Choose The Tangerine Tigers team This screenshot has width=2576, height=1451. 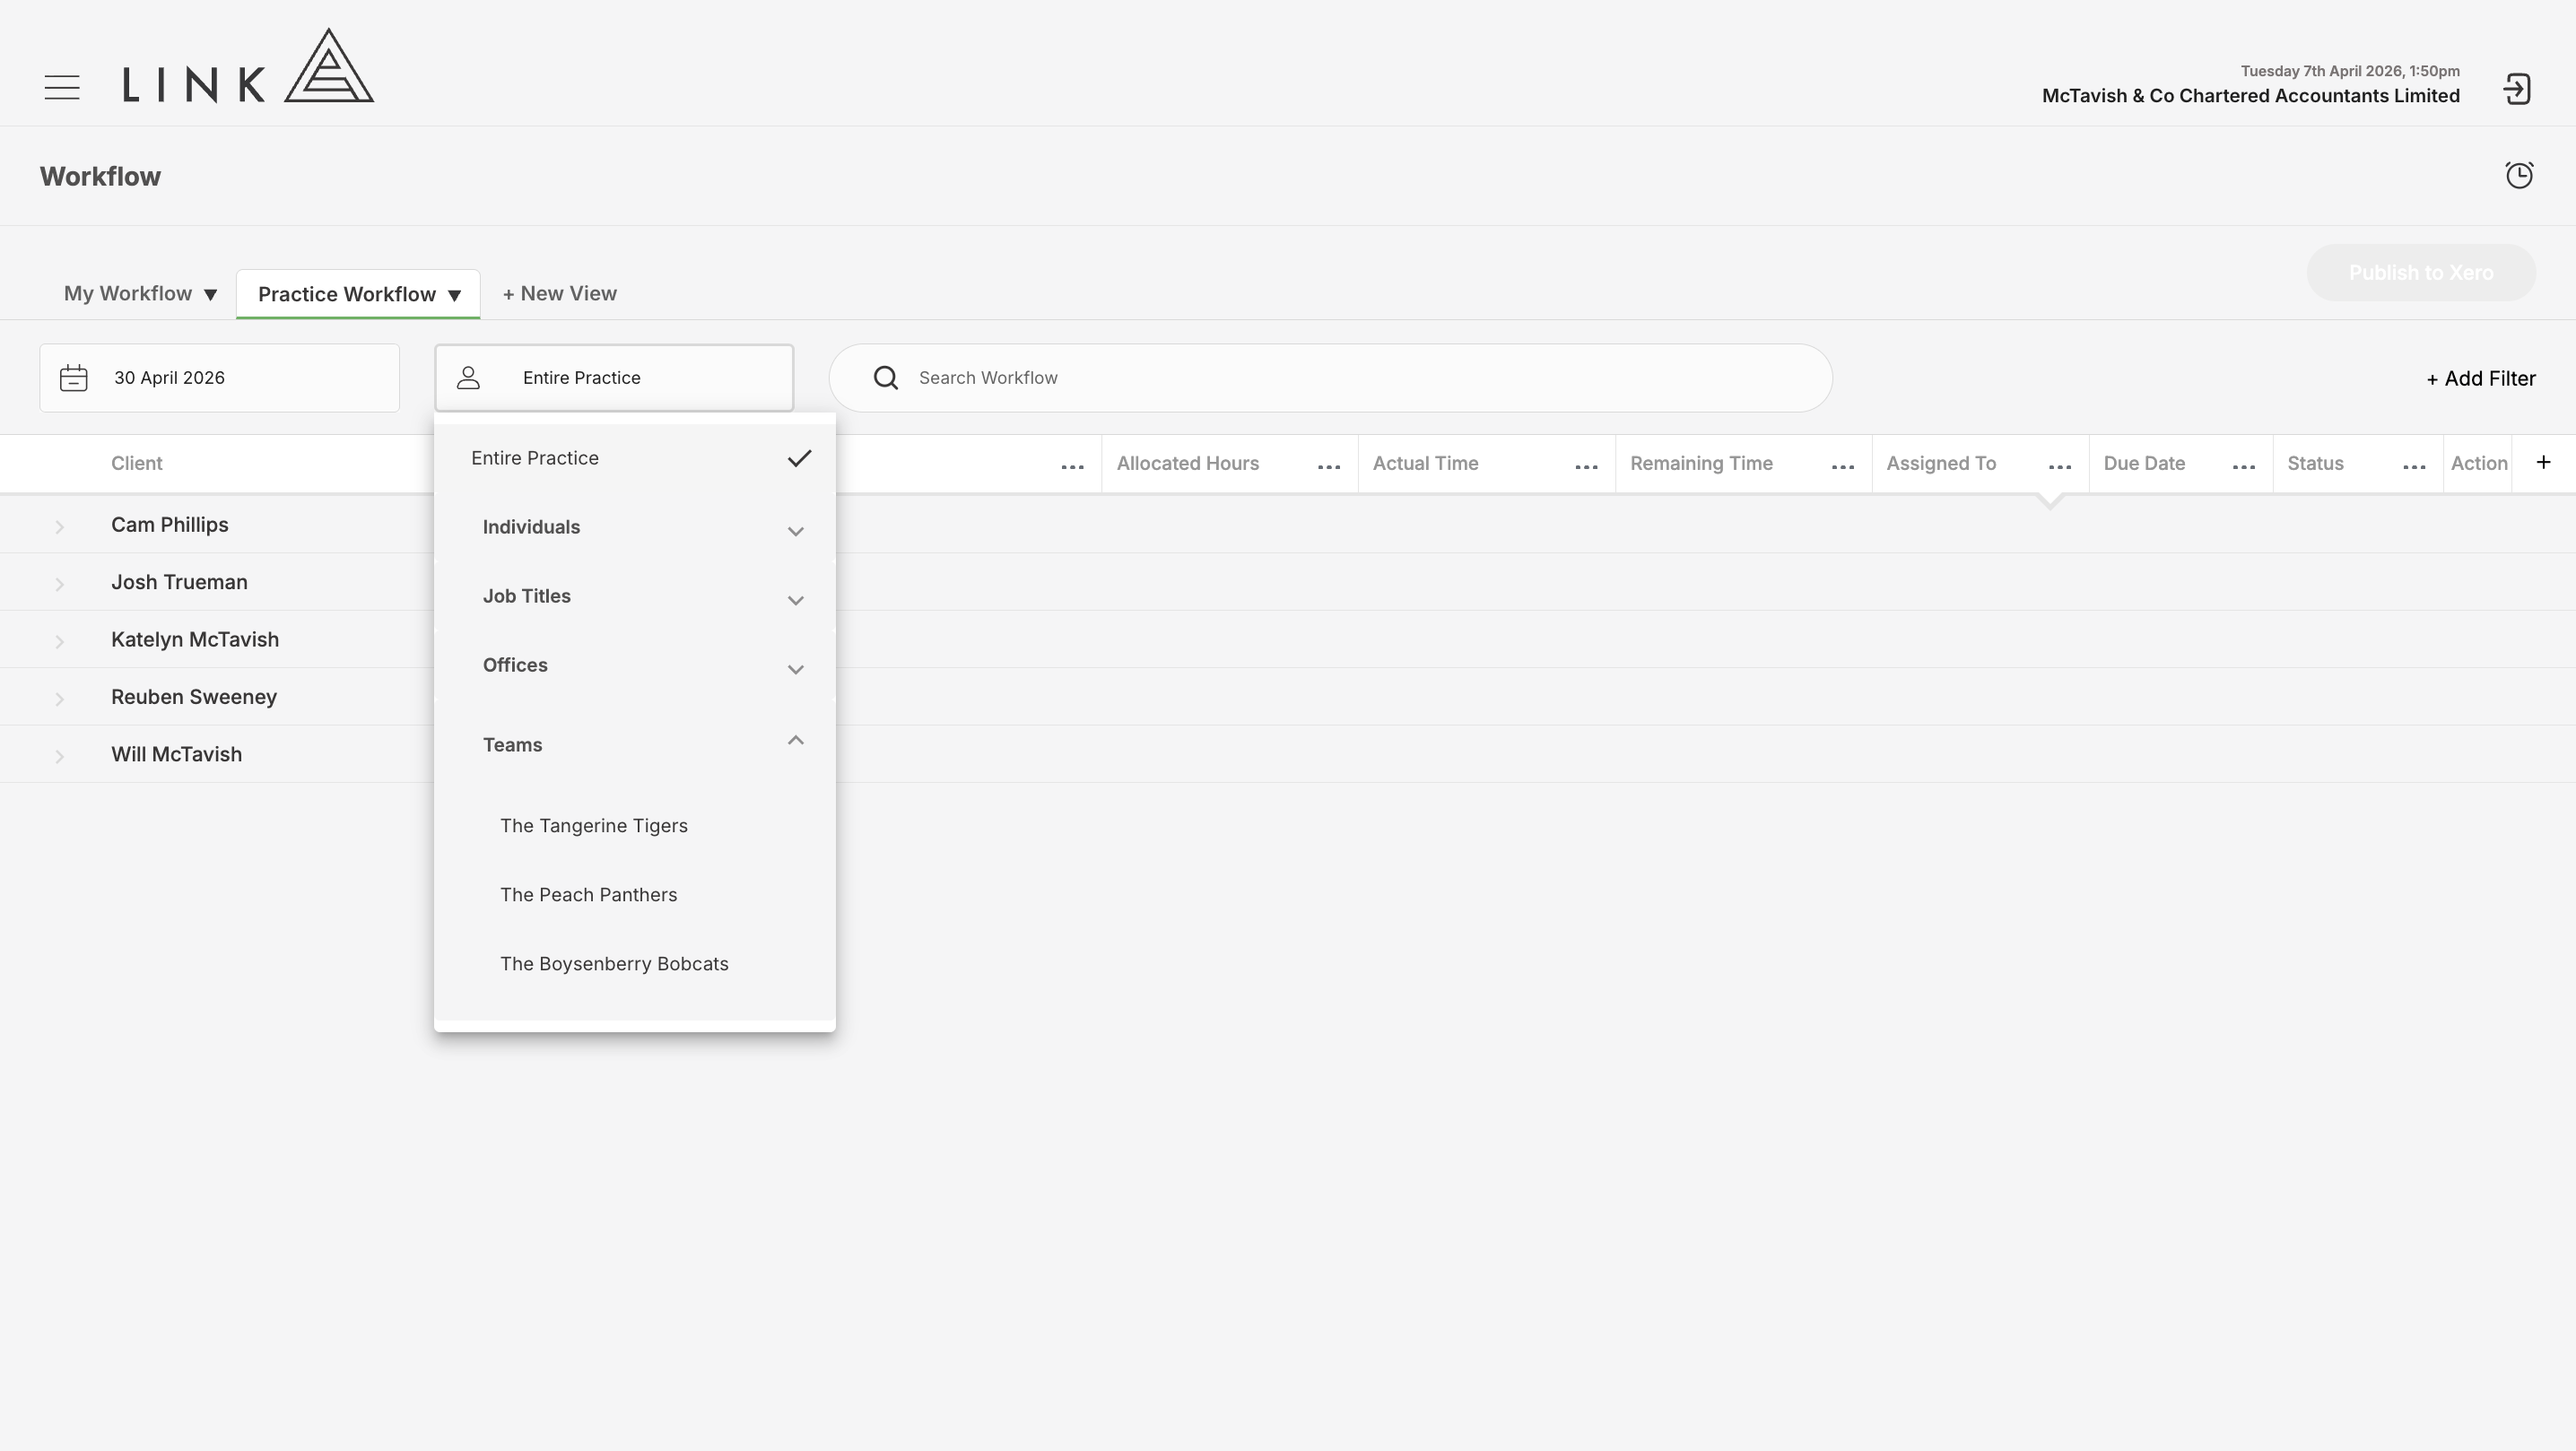[594, 826]
